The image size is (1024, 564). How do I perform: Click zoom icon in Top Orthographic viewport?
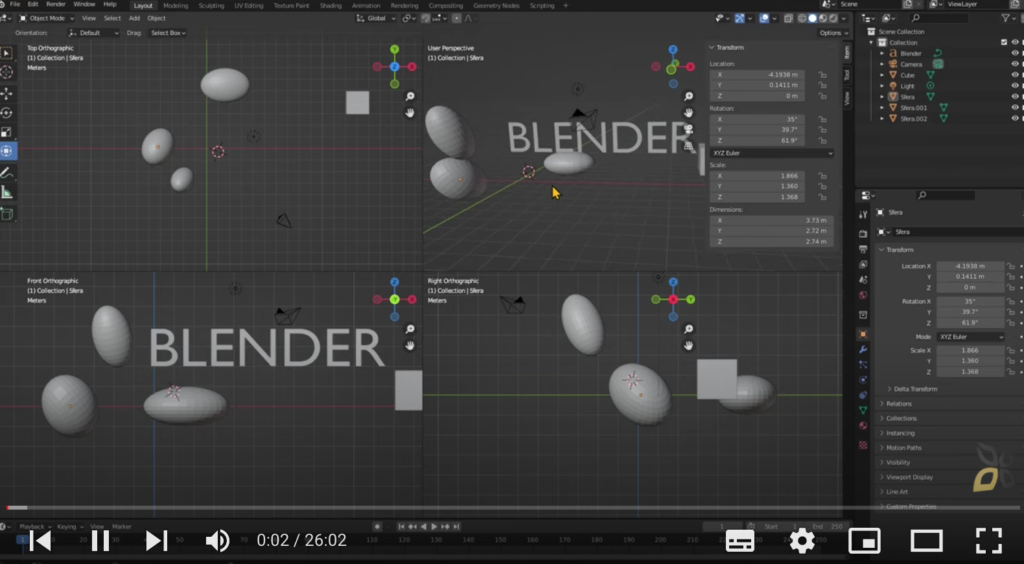410,97
